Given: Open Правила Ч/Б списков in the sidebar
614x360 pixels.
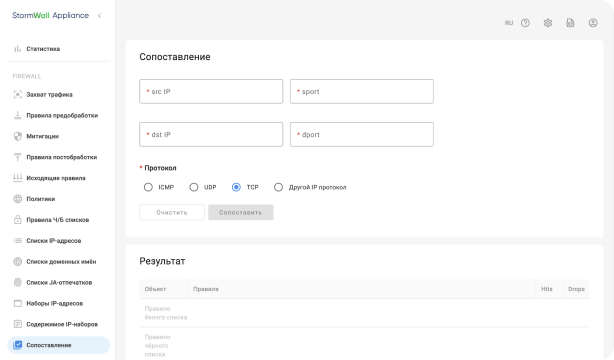Looking at the screenshot, I should (59, 220).
